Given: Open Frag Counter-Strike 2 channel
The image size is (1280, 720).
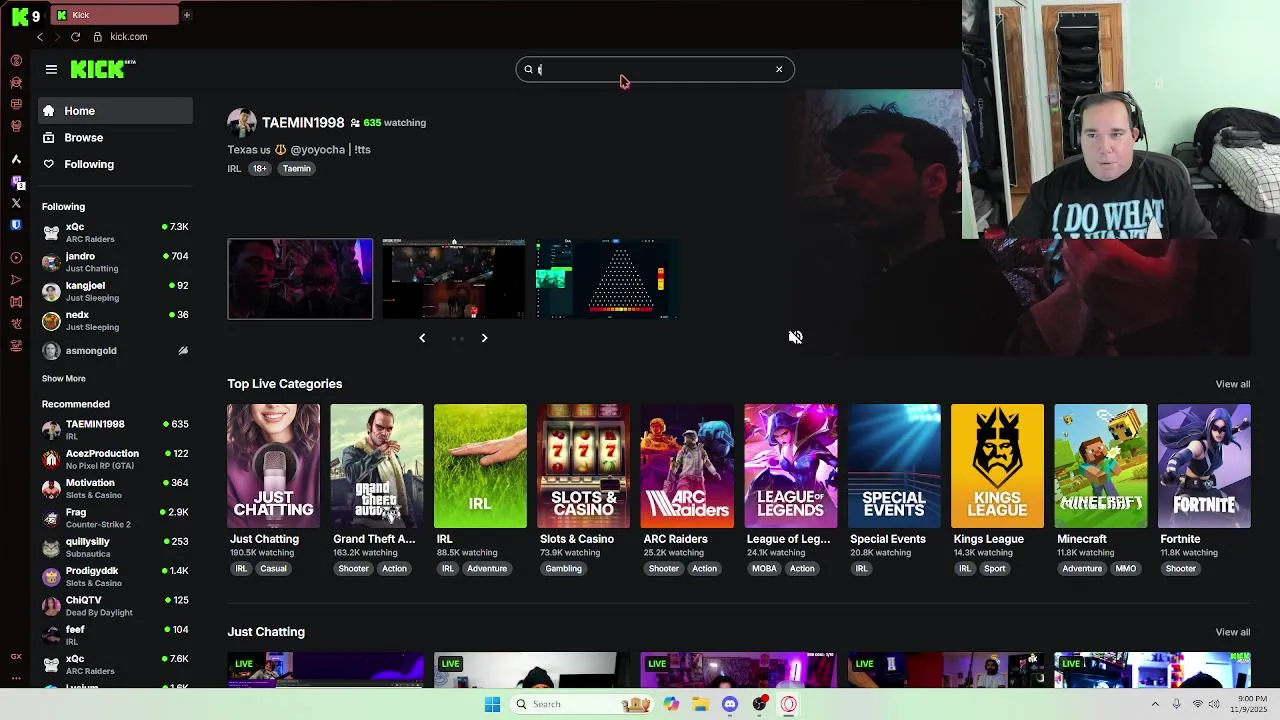Looking at the screenshot, I should [x=115, y=518].
